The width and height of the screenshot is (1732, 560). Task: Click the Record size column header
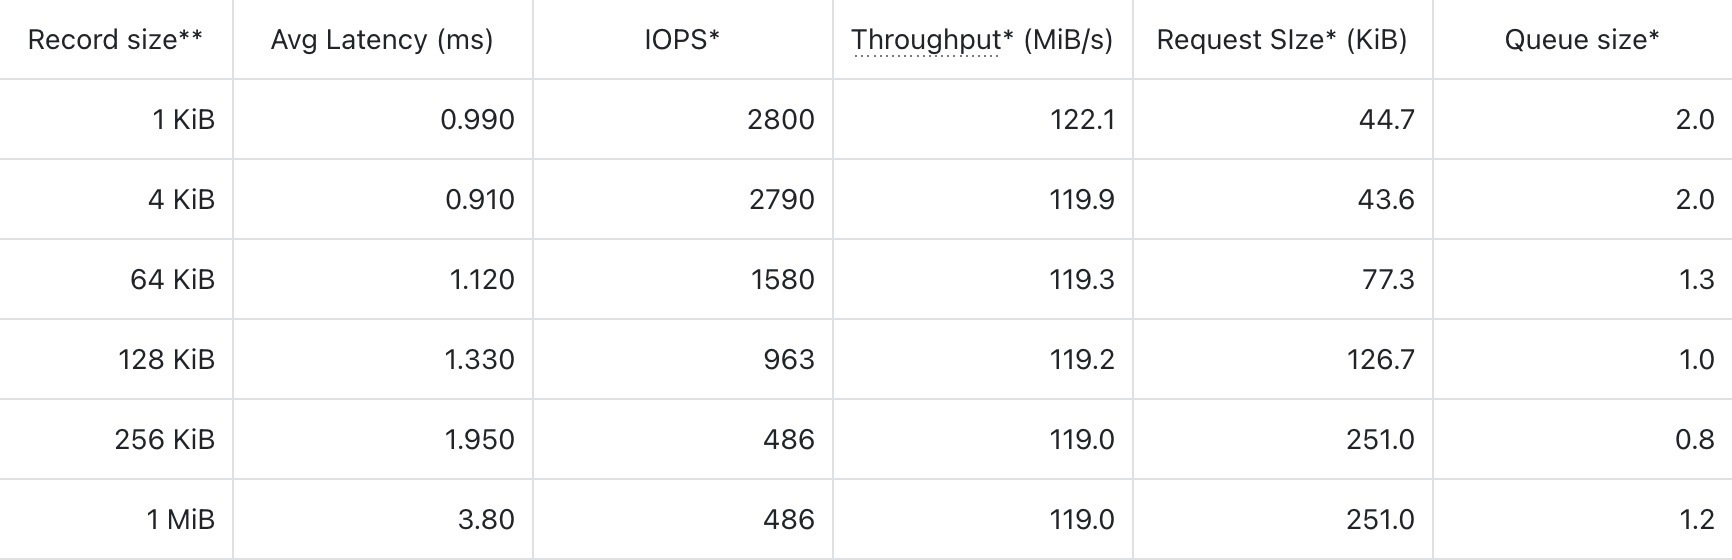[115, 40]
